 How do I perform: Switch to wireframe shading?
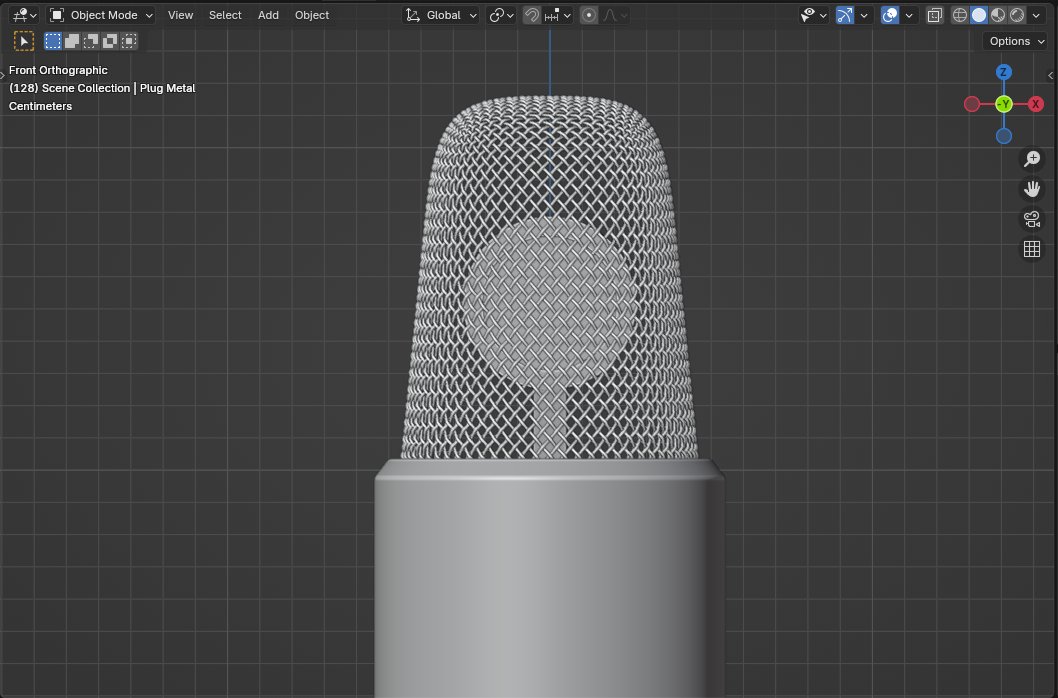coord(959,15)
